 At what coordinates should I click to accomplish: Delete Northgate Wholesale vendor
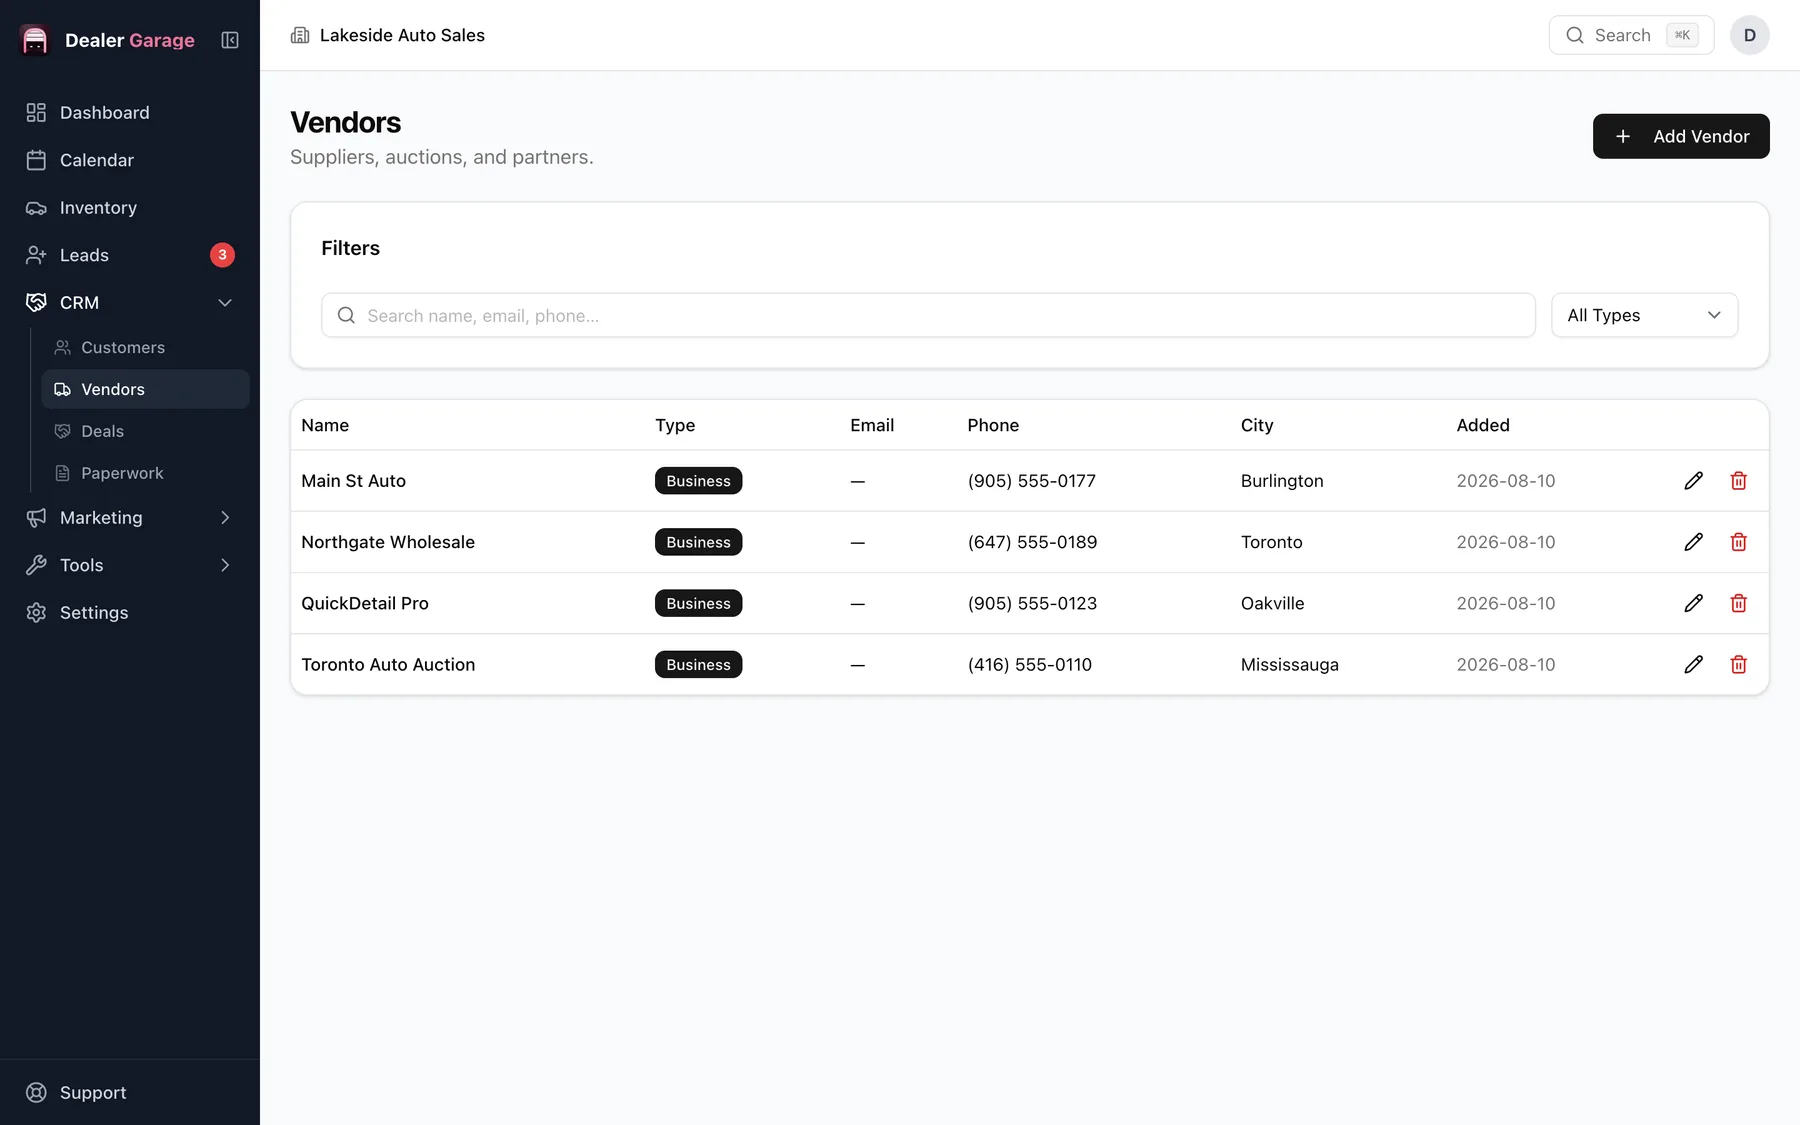1739,542
